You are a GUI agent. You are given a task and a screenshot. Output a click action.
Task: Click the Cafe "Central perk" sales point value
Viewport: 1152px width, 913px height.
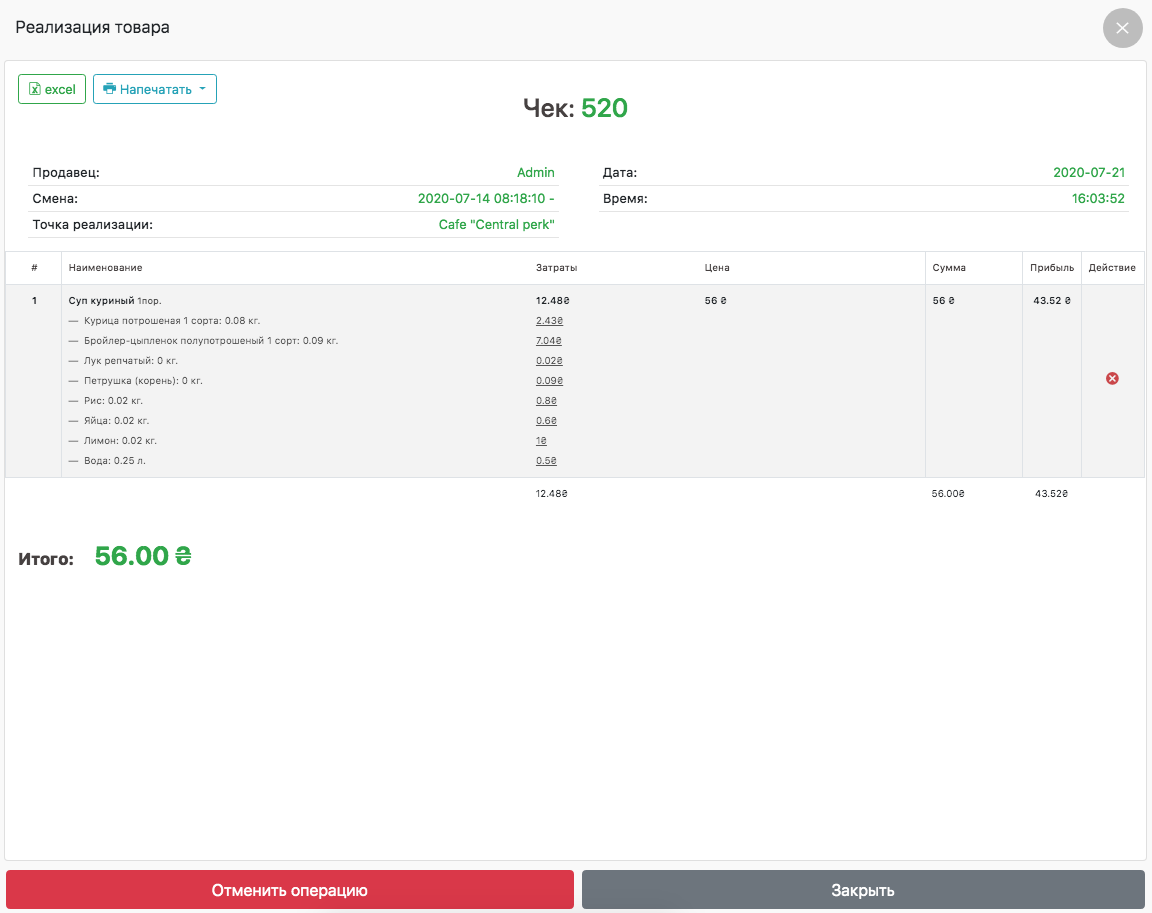click(496, 225)
